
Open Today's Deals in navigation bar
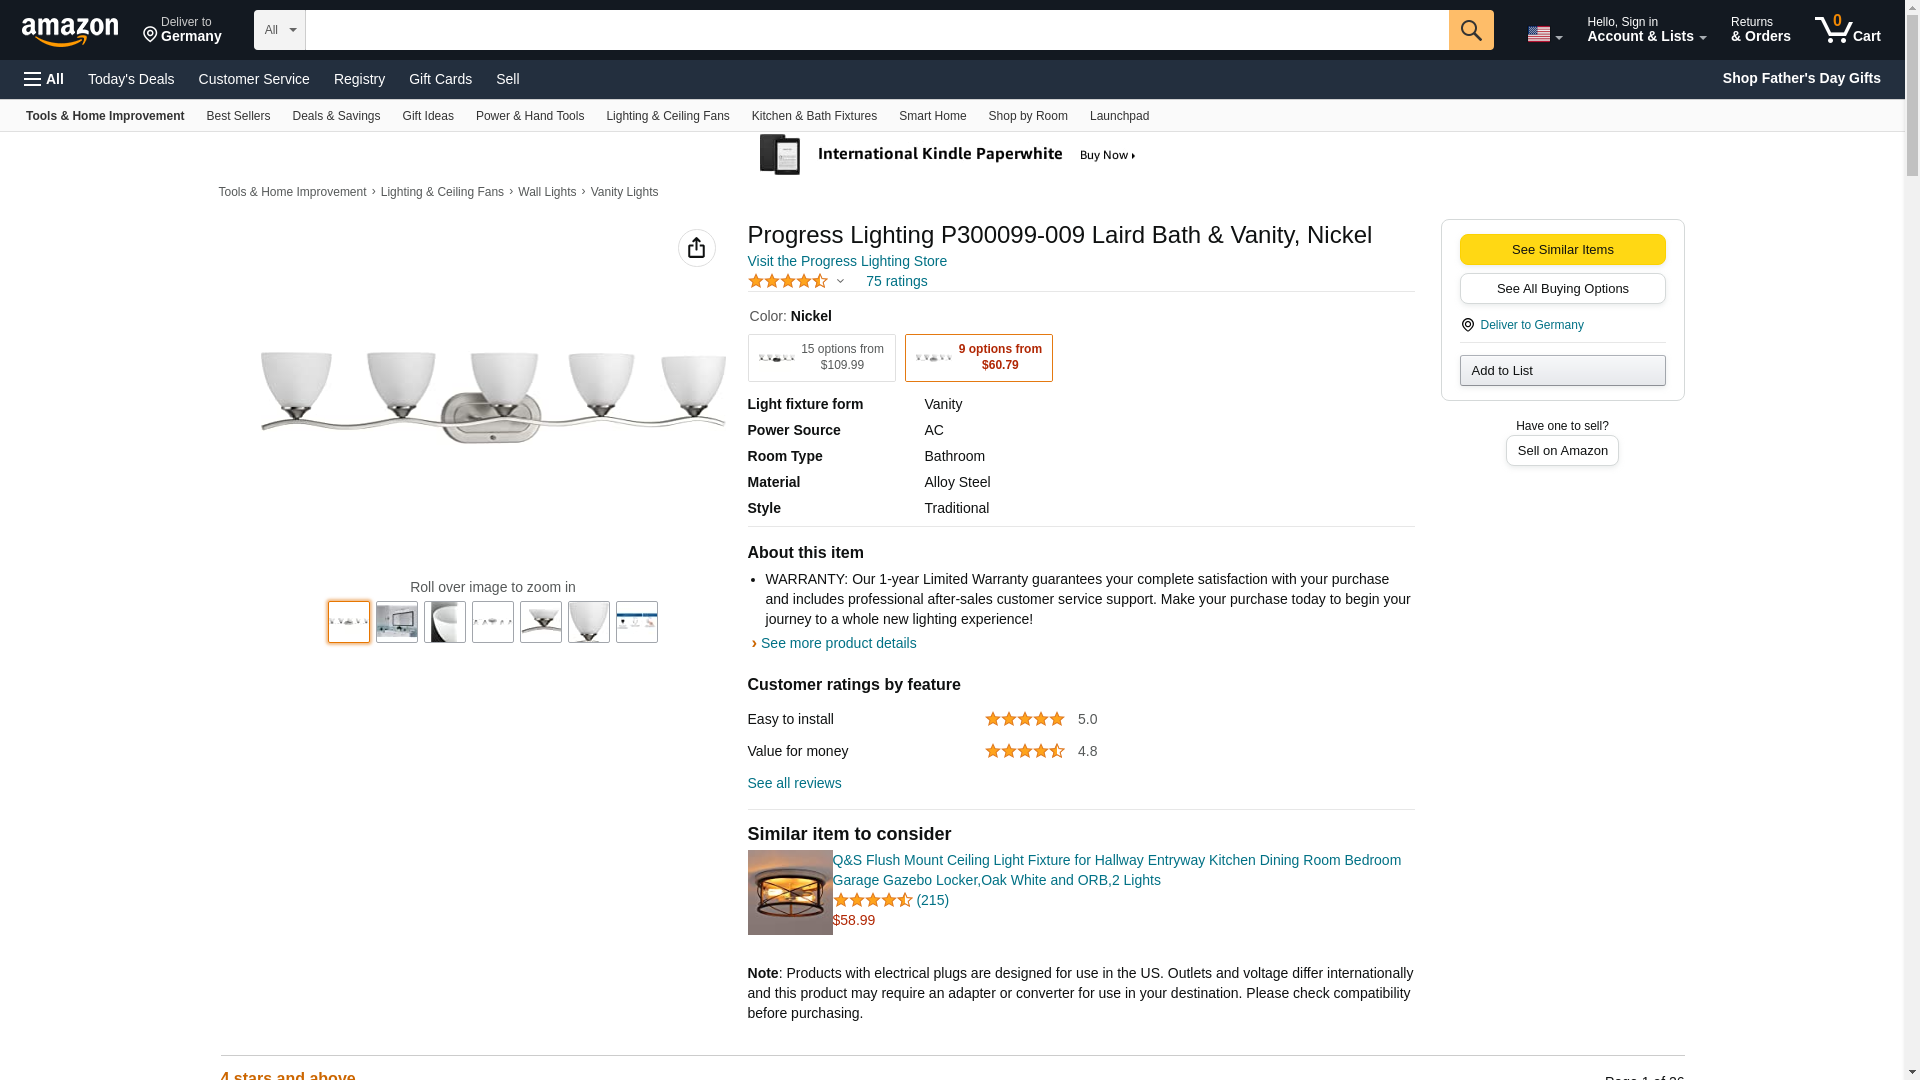[x=131, y=79]
